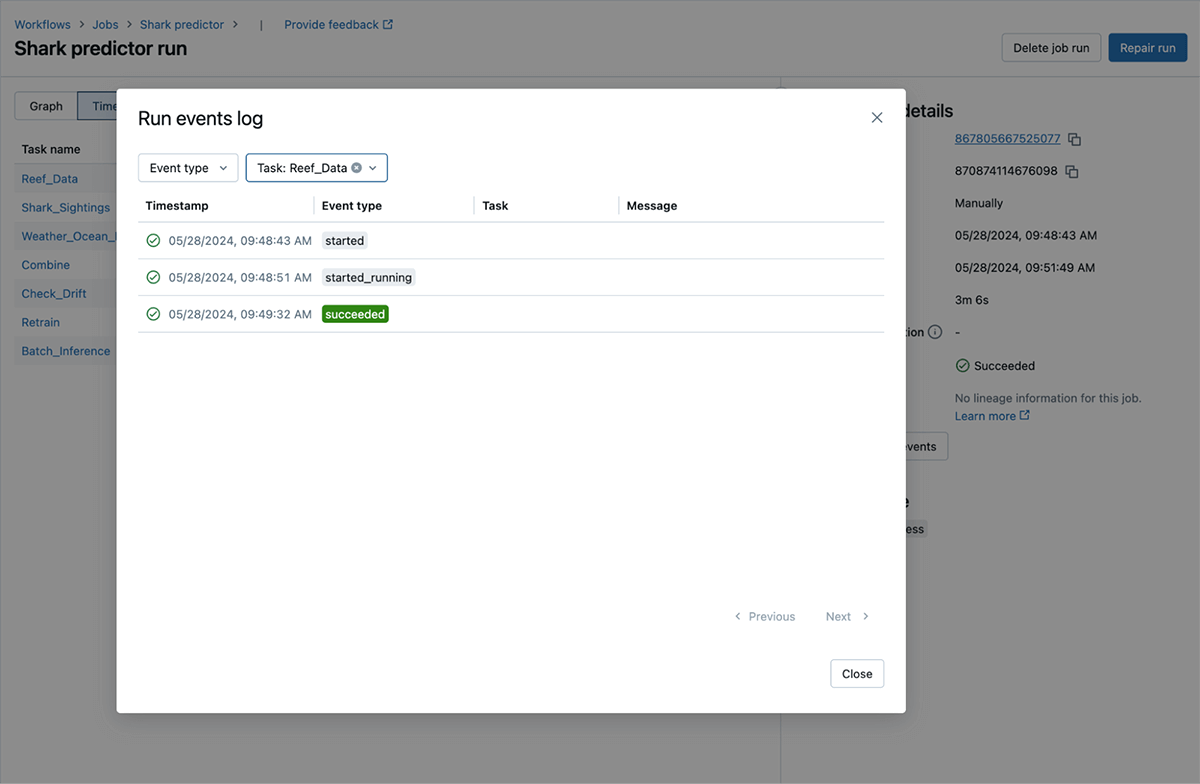Expand the Task: Reef_Data dropdown
This screenshot has height=784, width=1200.
tap(373, 168)
